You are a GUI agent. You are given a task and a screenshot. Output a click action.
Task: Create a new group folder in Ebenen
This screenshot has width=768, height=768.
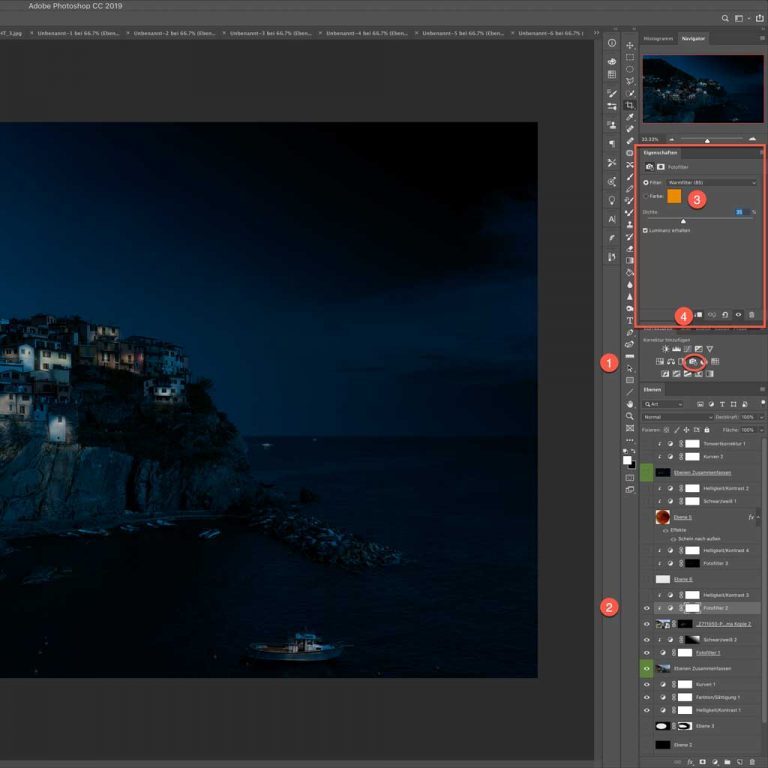click(x=727, y=762)
